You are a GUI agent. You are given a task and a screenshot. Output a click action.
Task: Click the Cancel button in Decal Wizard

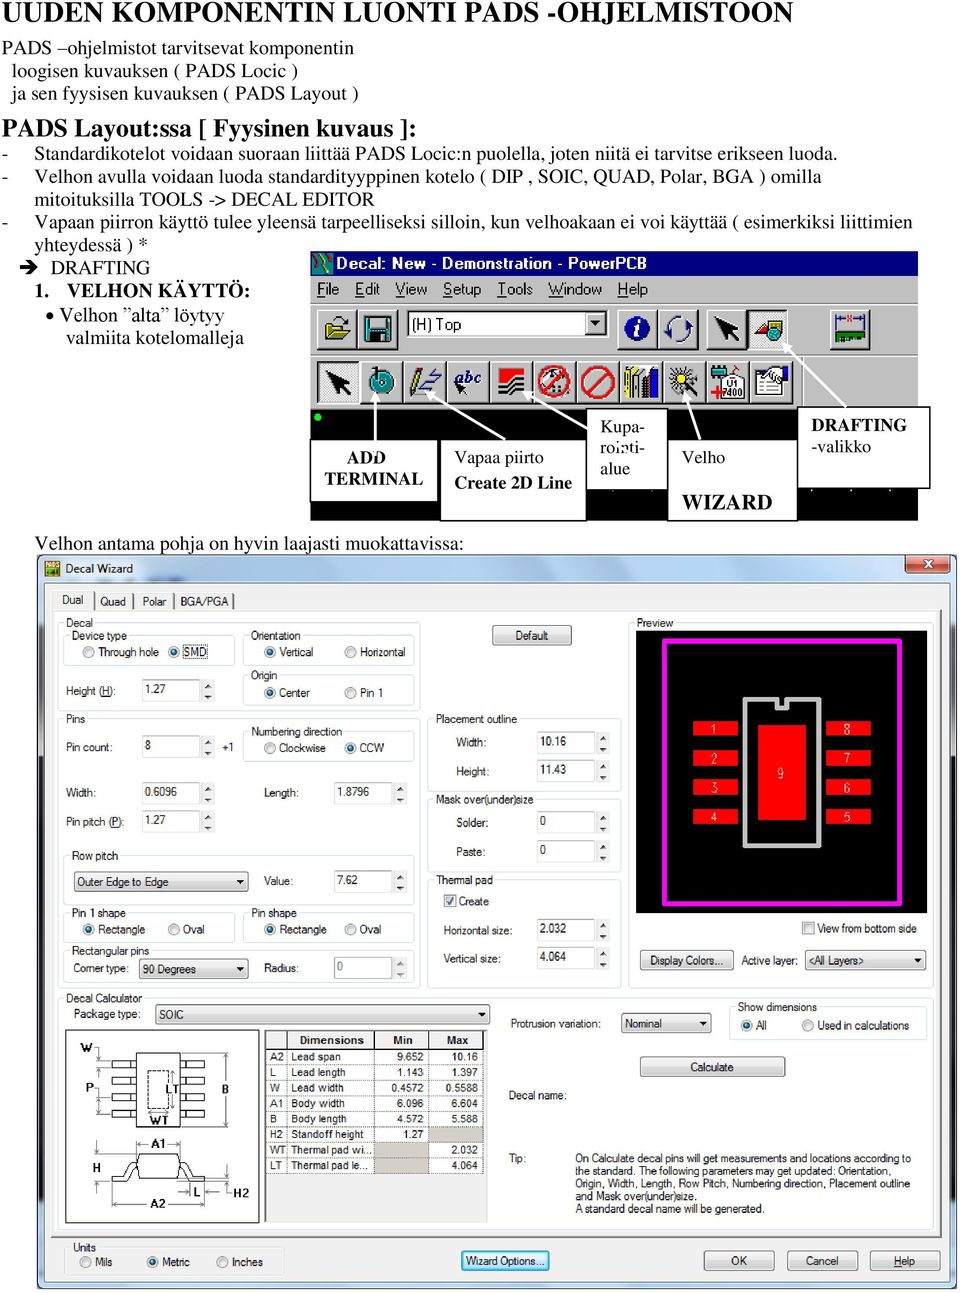(822, 1260)
